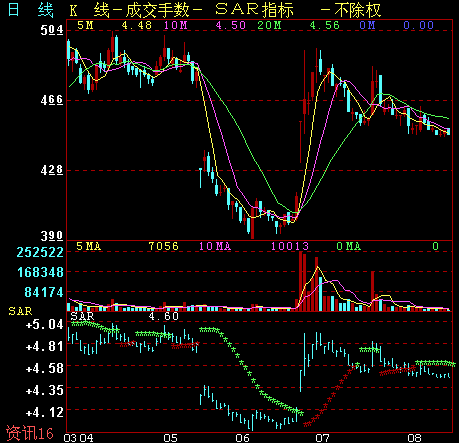The width and height of the screenshot is (459, 443).
Task: Select the 10MA volume value 10013
Action: [290, 246]
